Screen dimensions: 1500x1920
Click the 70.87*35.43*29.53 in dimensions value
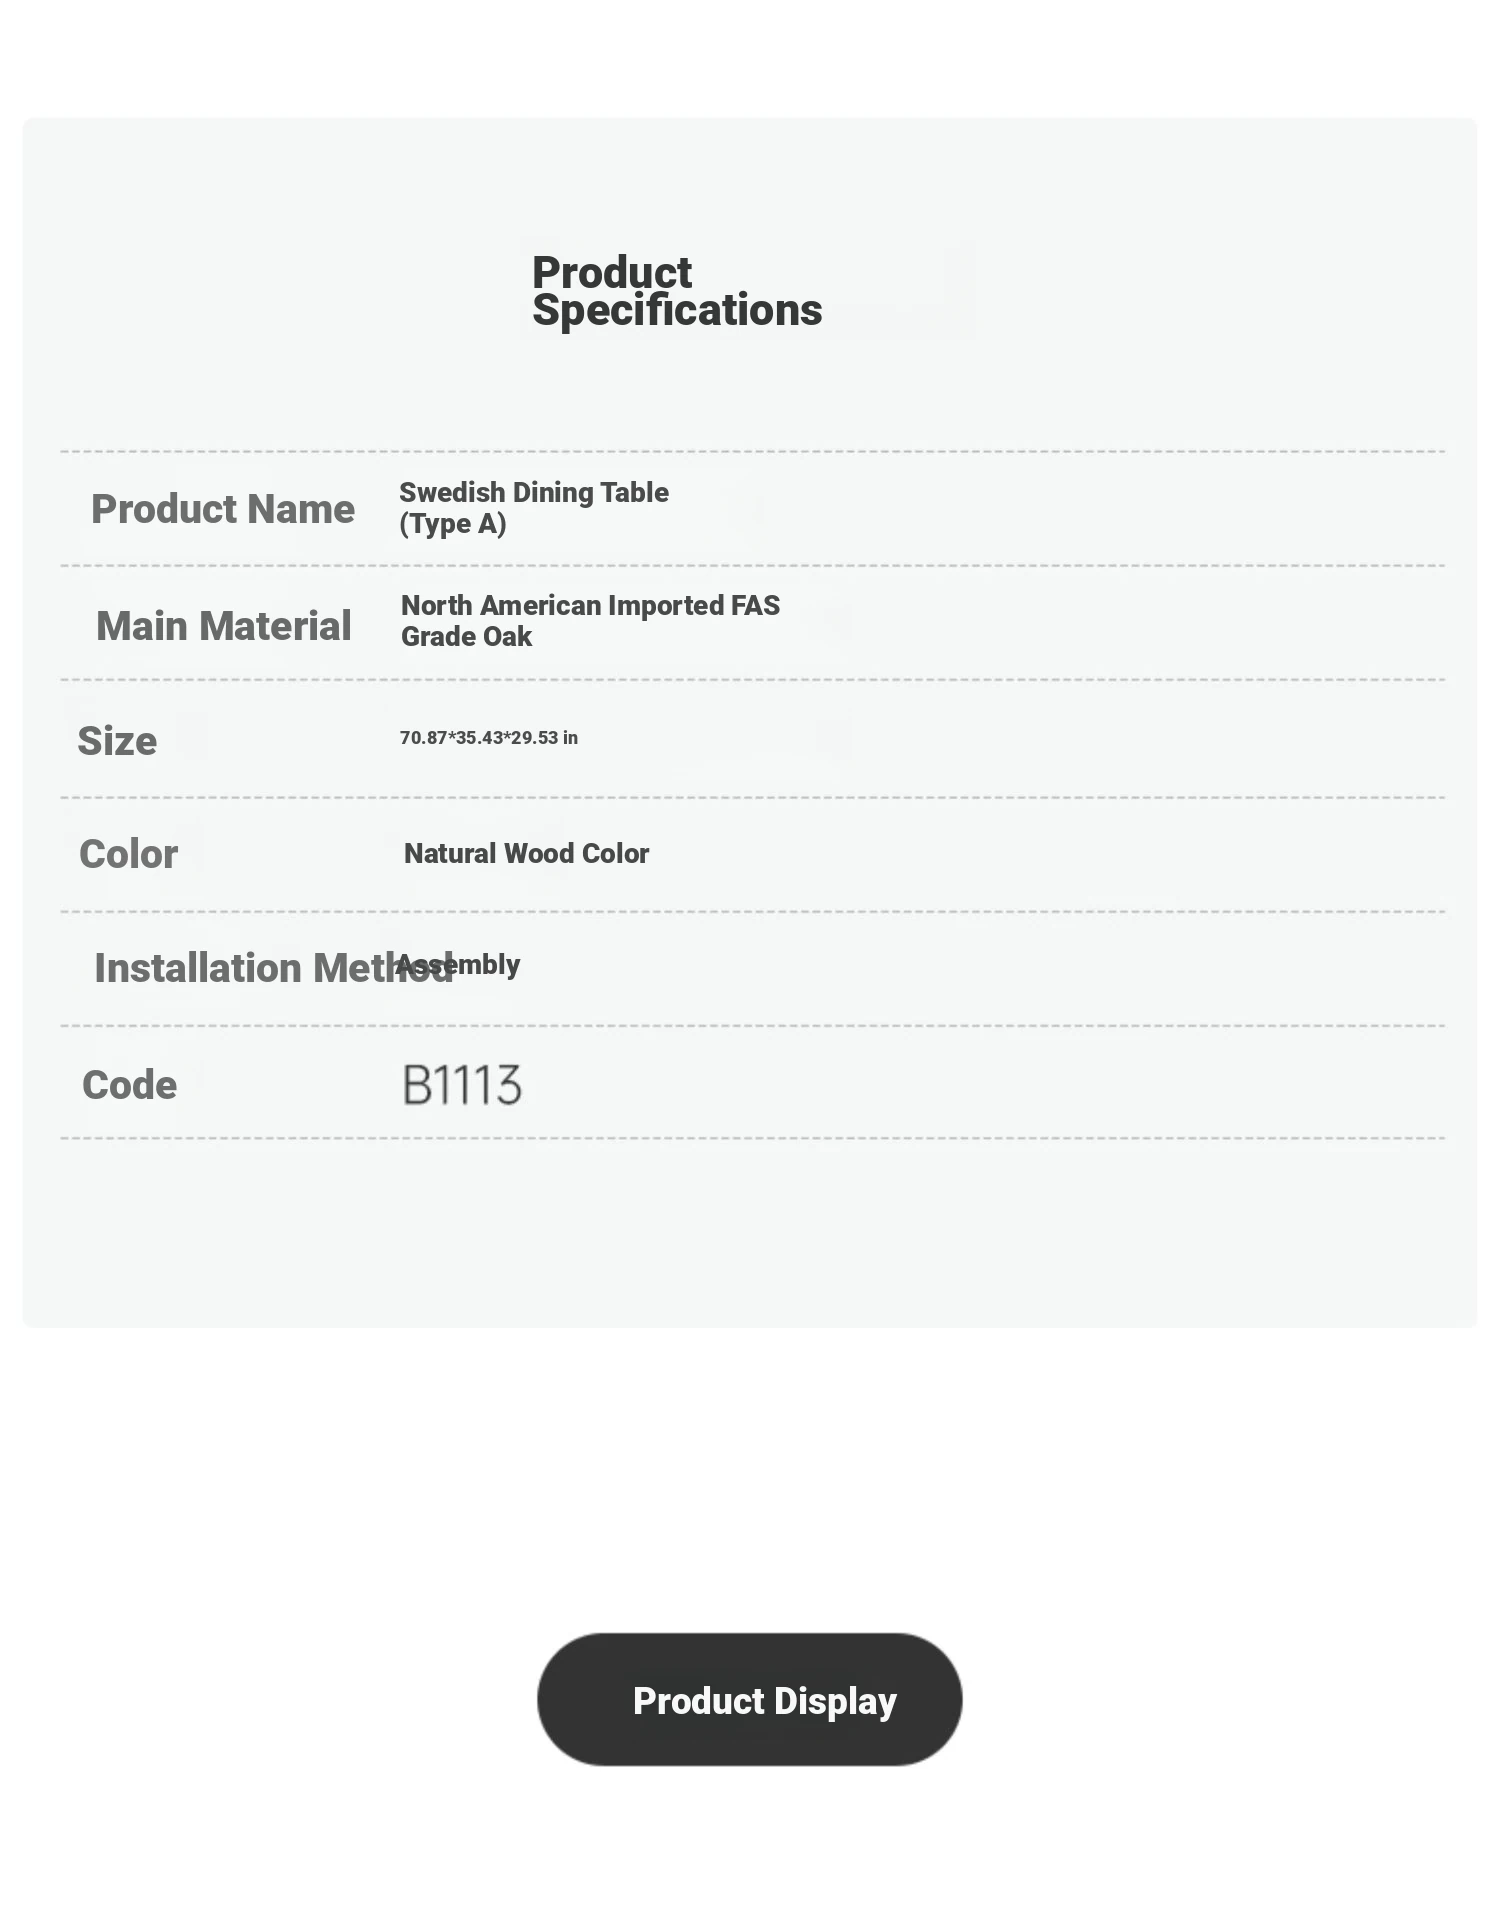coord(489,738)
